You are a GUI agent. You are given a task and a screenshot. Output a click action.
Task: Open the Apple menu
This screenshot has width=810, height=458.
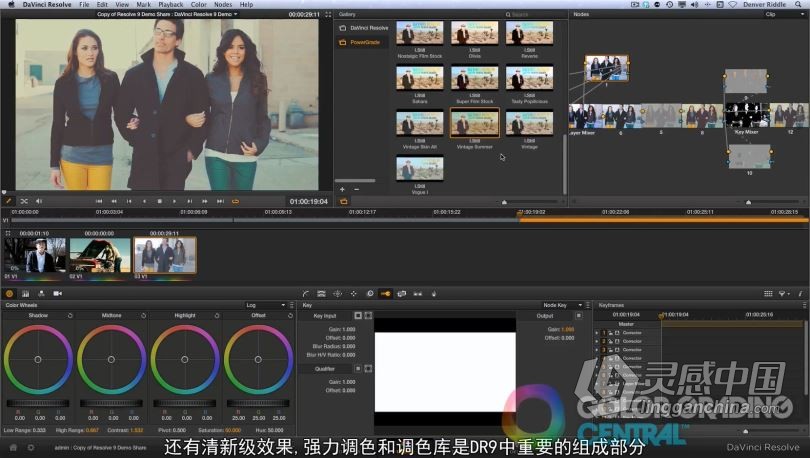tap(11, 5)
